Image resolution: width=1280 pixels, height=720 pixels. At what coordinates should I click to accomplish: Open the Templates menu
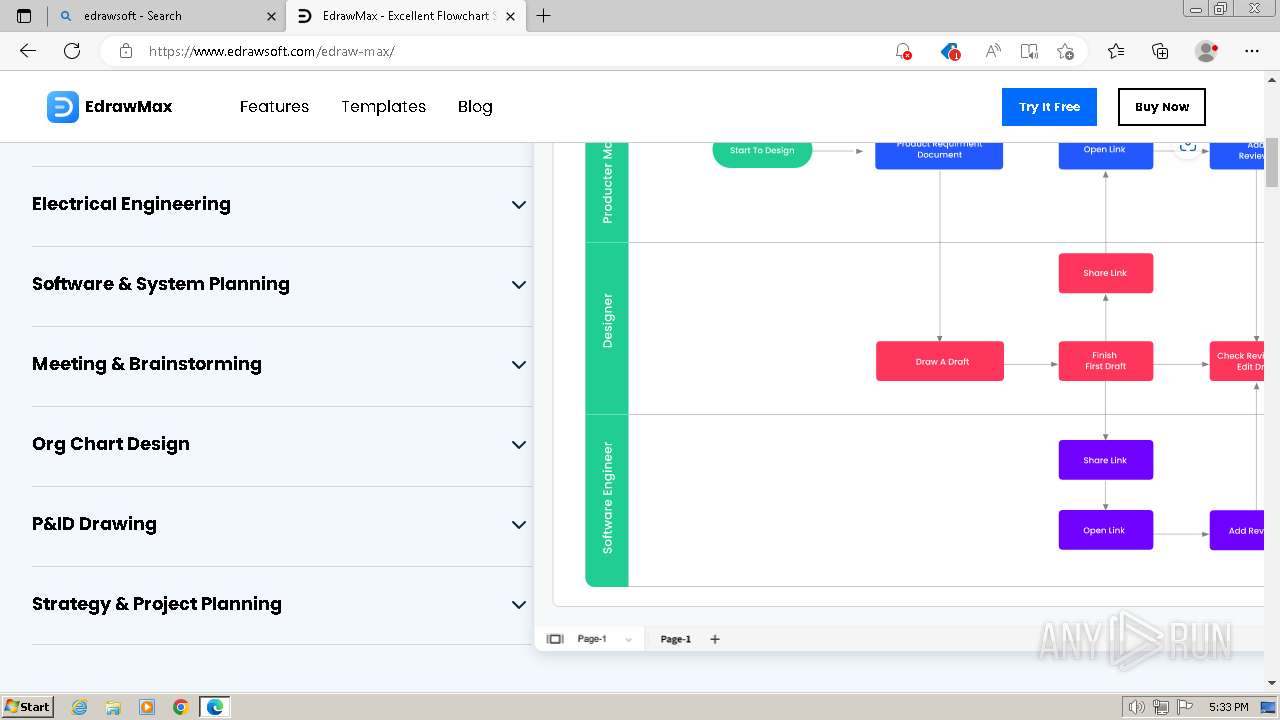click(x=383, y=106)
